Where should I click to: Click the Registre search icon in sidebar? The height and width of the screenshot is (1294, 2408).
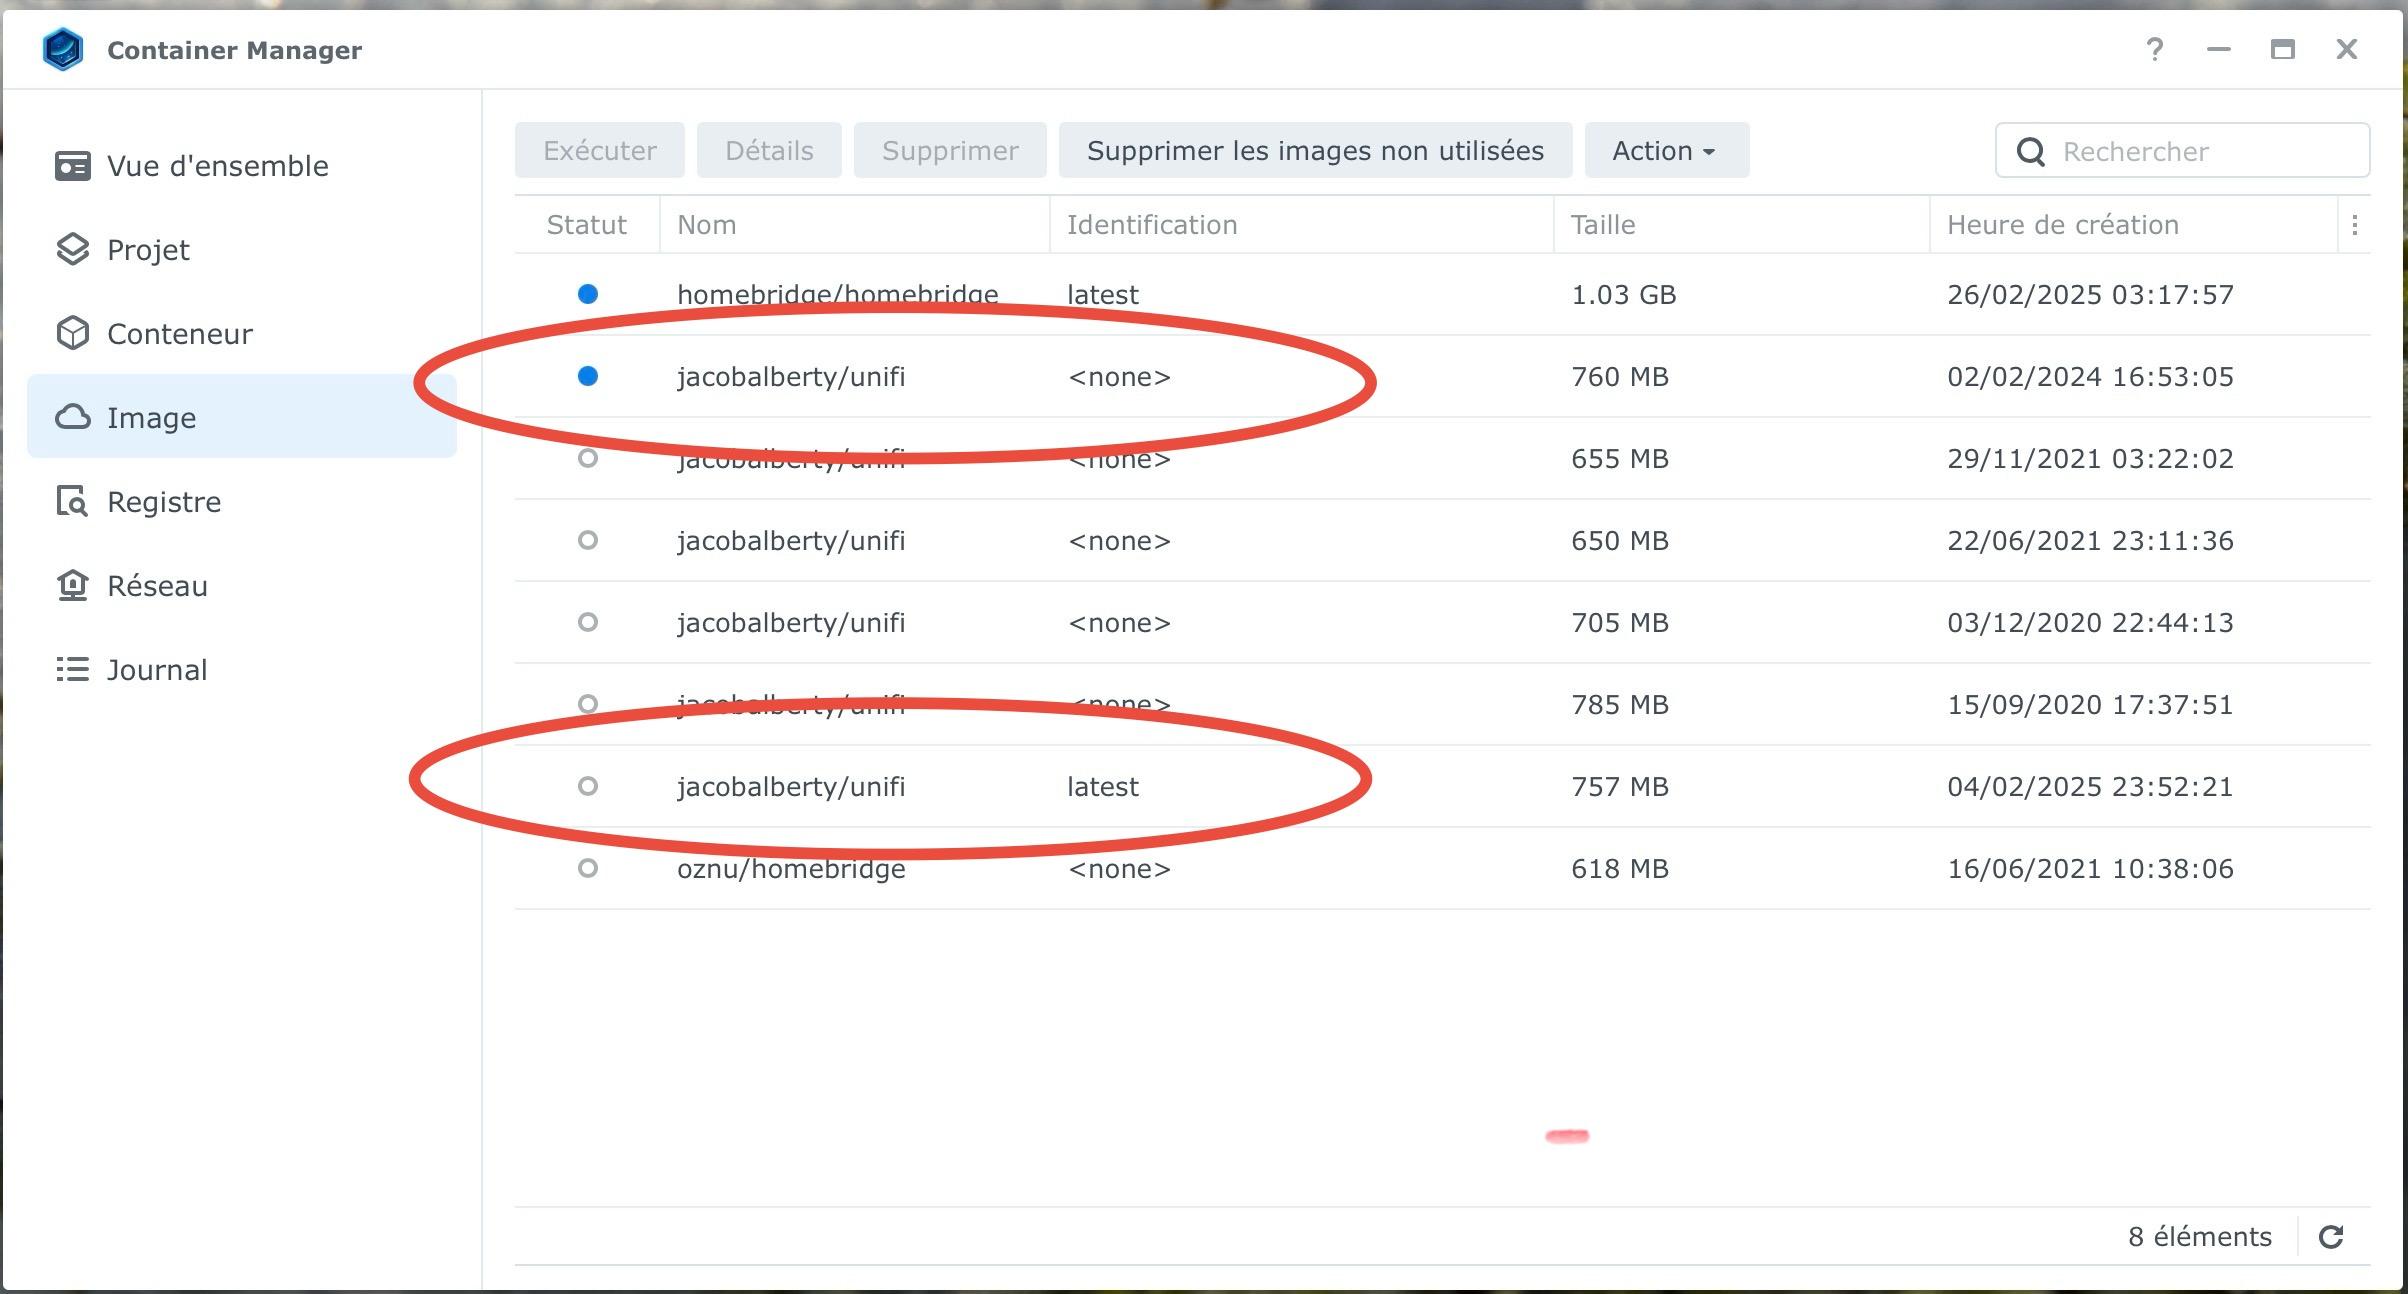(72, 502)
